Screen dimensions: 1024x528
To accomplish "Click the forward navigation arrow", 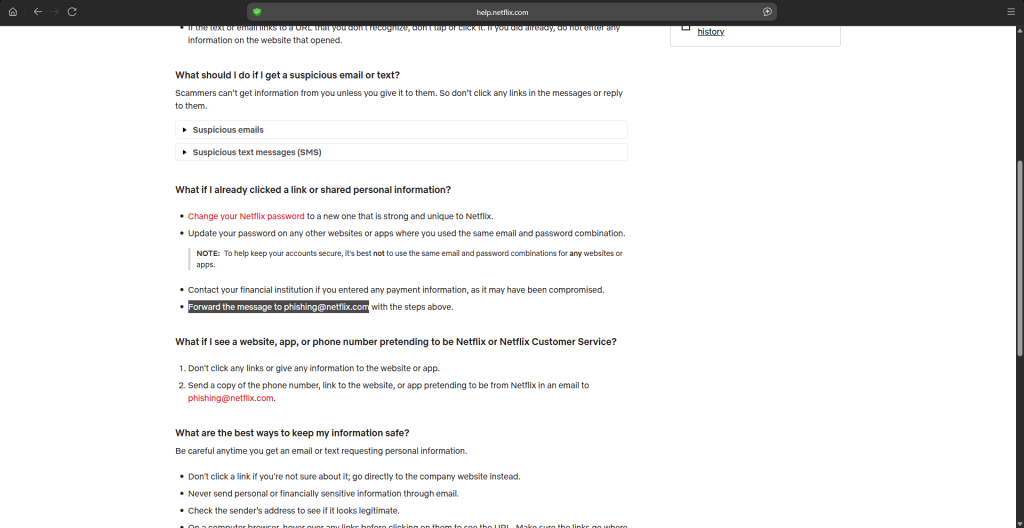I will 54,11.
